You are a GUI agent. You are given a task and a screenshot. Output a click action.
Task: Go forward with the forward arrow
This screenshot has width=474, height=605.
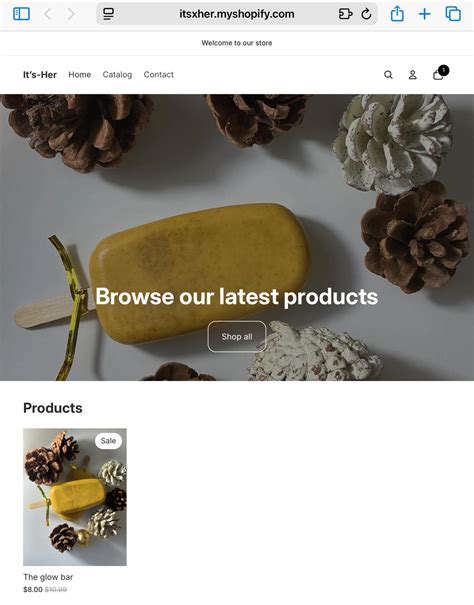(x=71, y=14)
